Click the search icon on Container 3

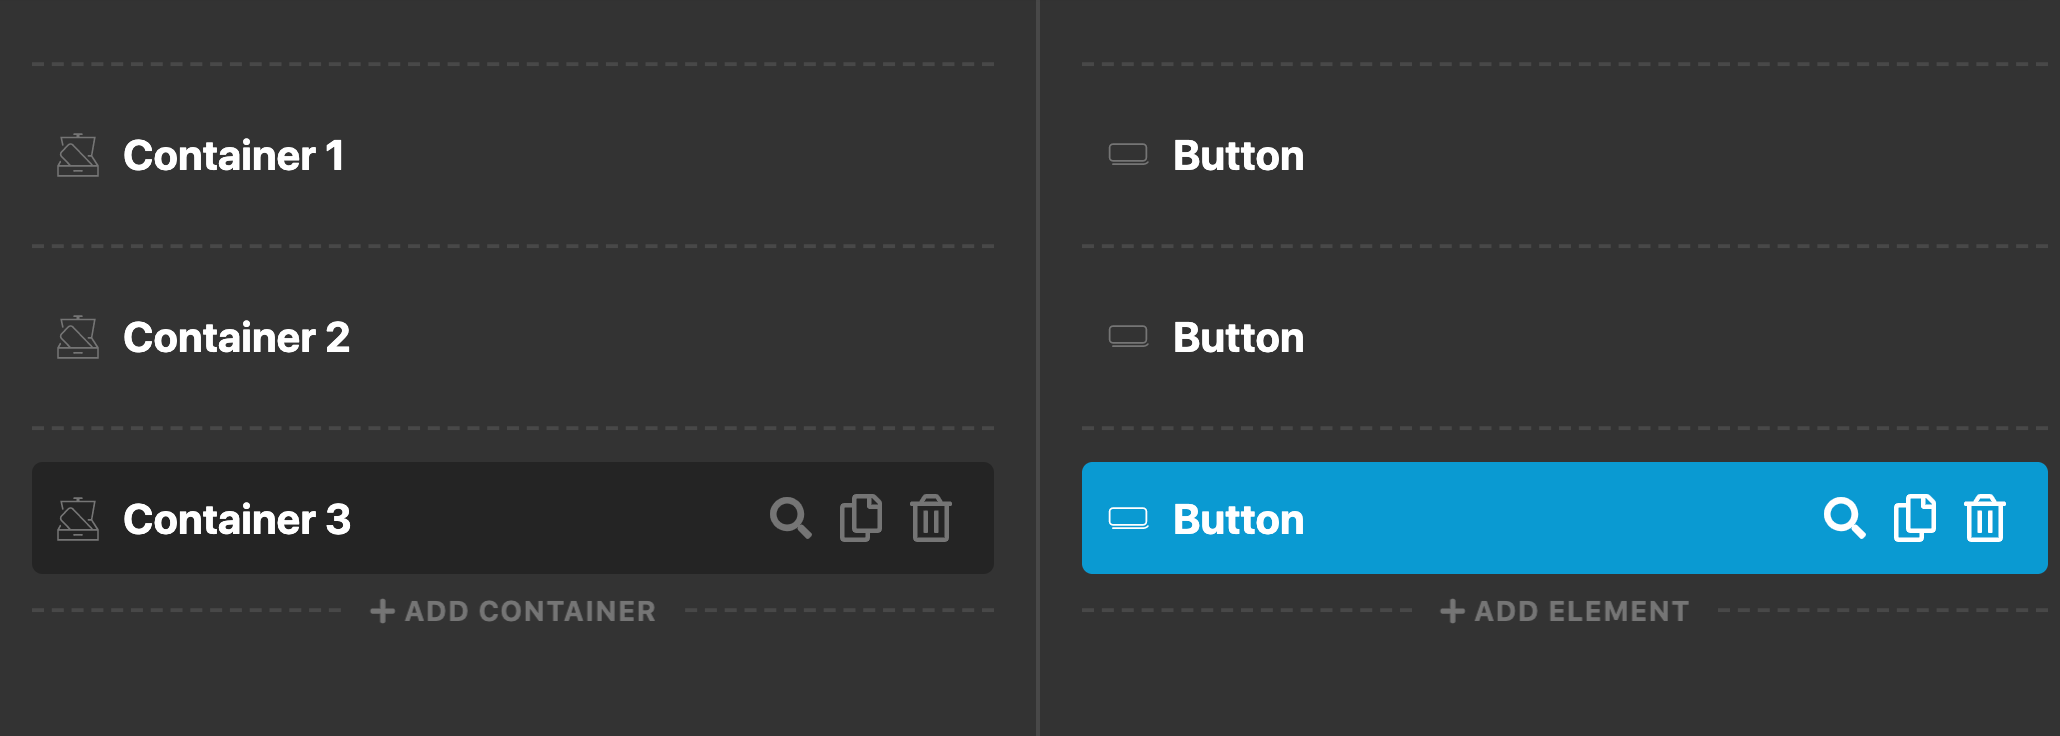(790, 518)
